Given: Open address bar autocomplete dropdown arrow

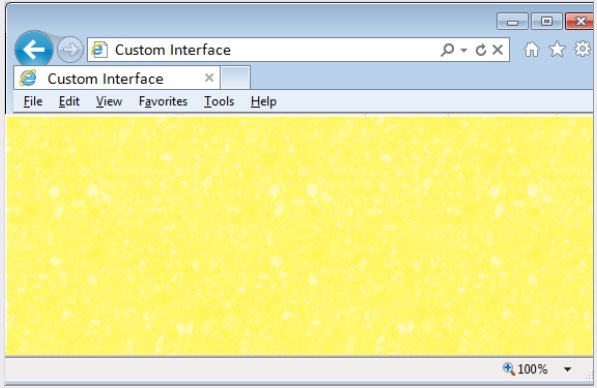Looking at the screenshot, I should 463,50.
